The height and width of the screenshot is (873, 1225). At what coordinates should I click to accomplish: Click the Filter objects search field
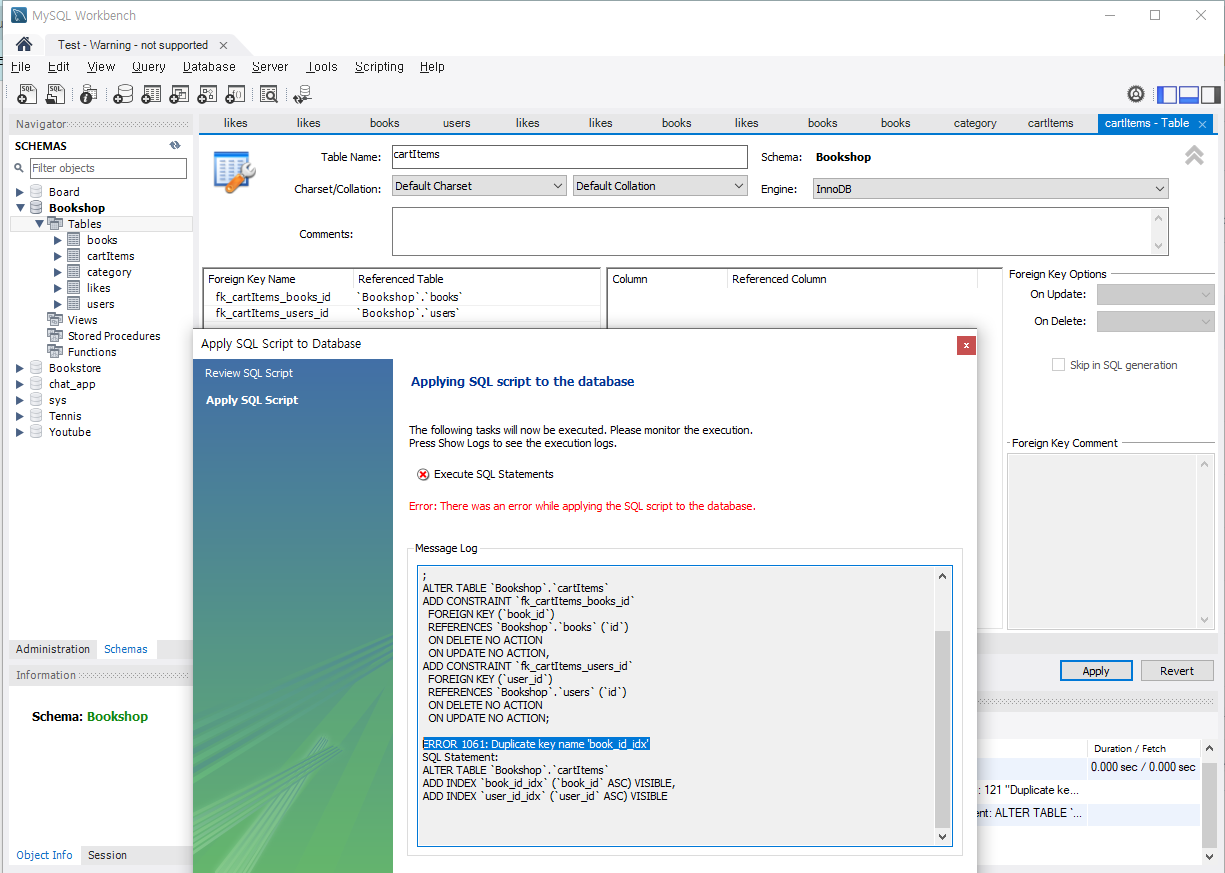tap(108, 168)
